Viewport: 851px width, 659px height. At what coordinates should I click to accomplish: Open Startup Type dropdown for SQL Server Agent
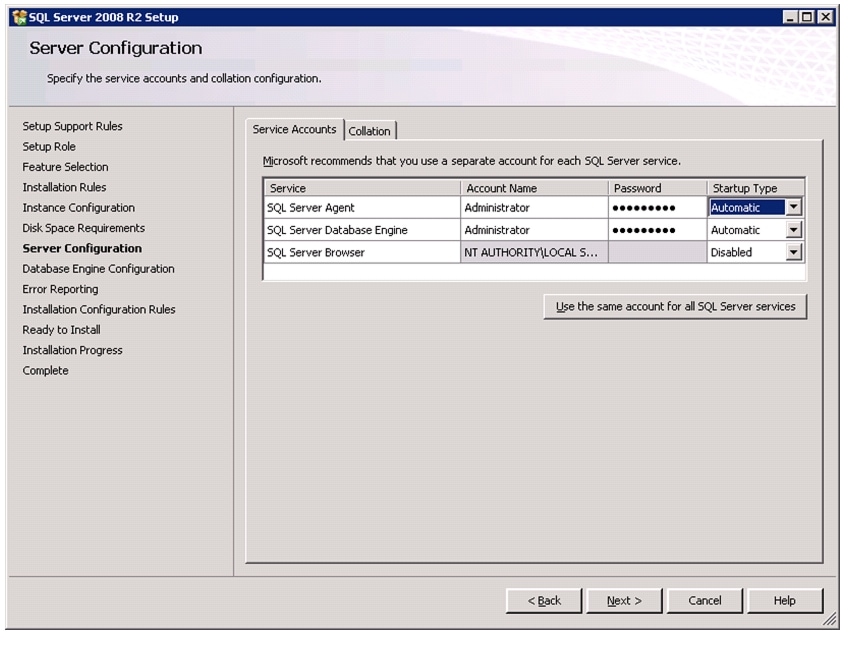coord(794,208)
